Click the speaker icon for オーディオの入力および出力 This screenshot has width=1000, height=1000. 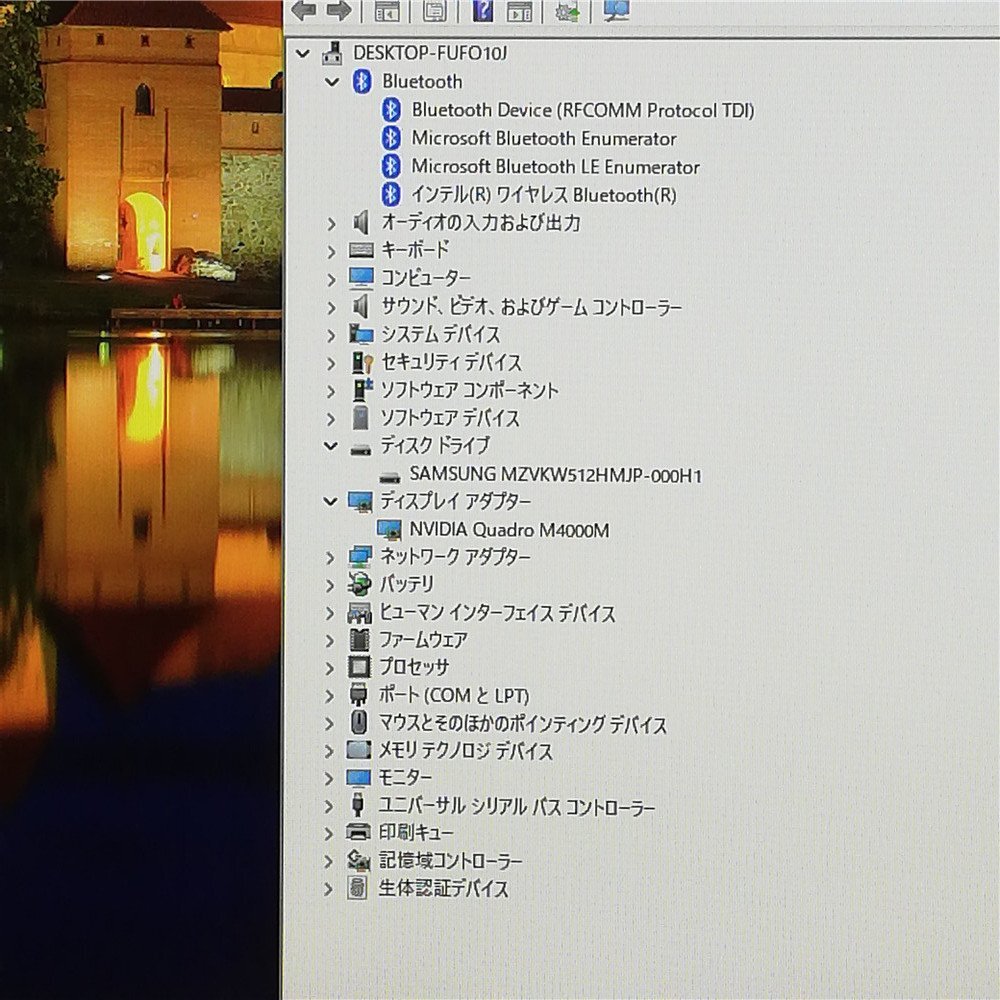361,223
